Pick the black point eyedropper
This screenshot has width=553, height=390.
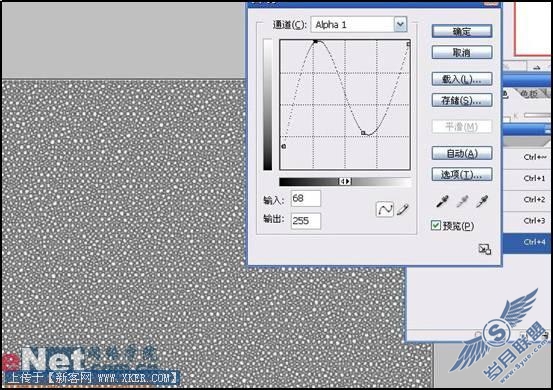pyautogui.click(x=443, y=202)
